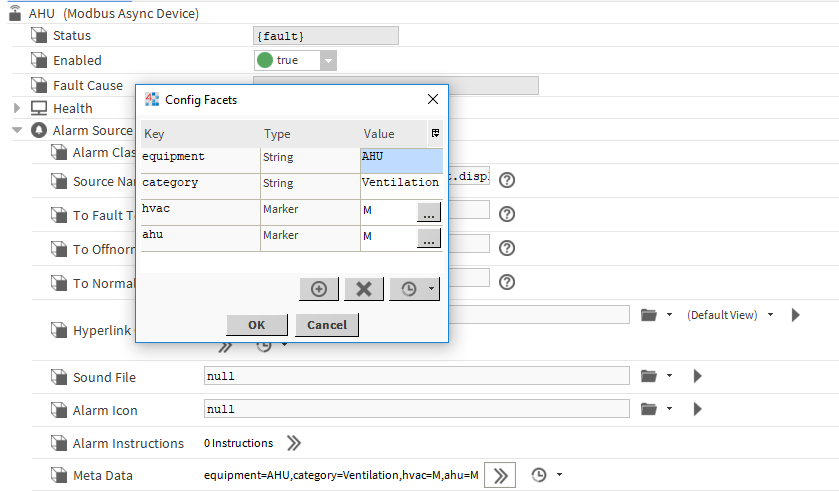Expand the Health property row

click(x=17, y=108)
